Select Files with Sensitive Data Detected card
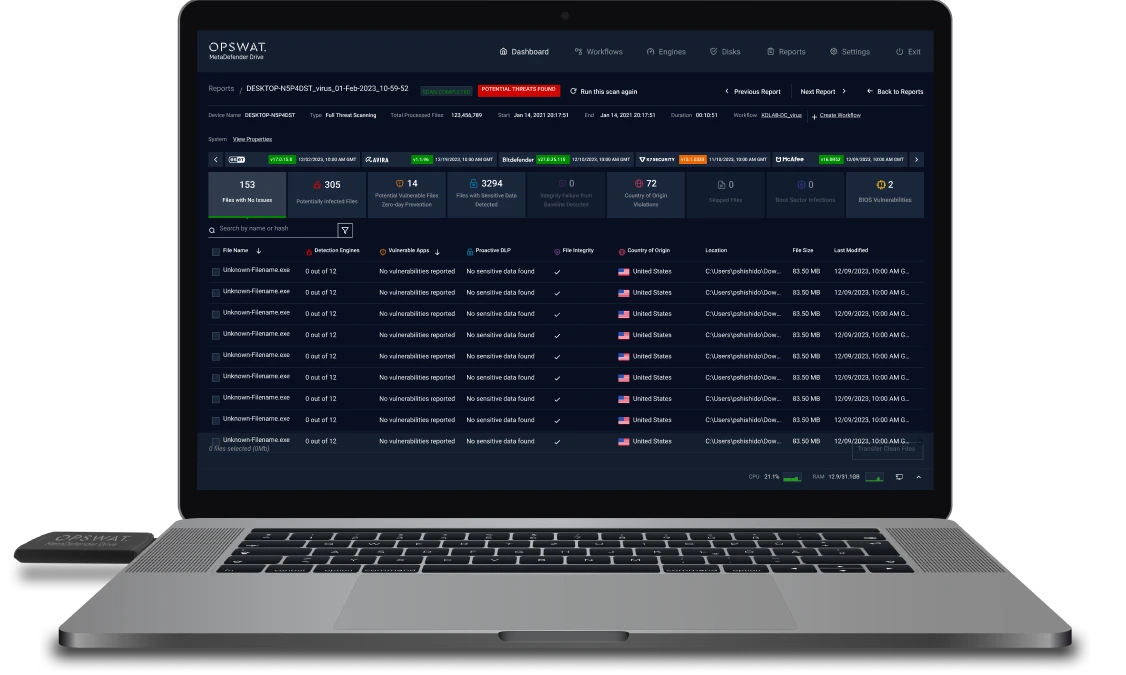 pyautogui.click(x=486, y=194)
